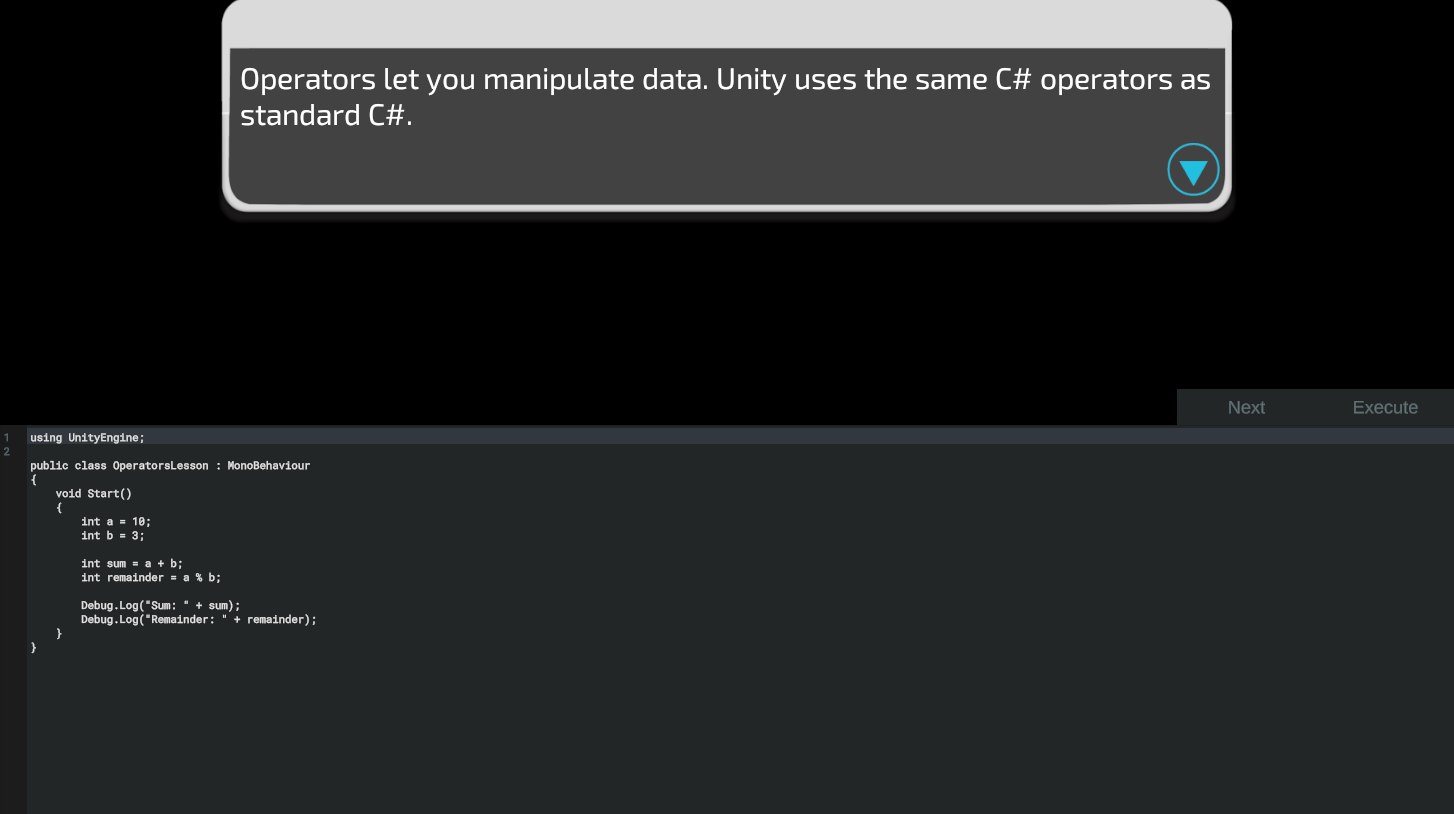This screenshot has width=1454, height=814.
Task: Click the Execute button
Action: [1385, 407]
